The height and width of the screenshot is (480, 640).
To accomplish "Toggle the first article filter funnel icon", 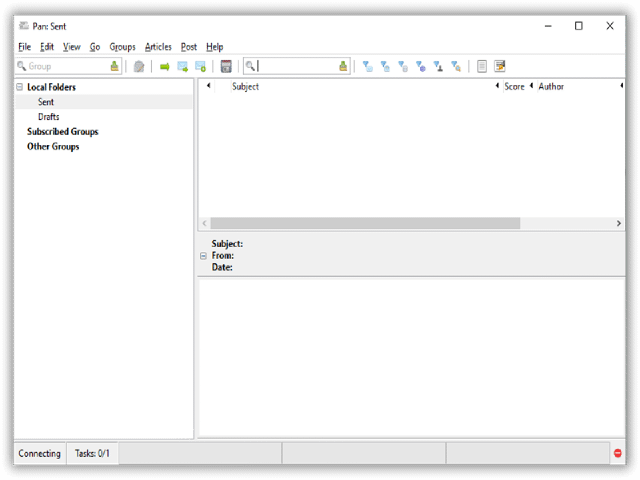I will click(x=368, y=66).
